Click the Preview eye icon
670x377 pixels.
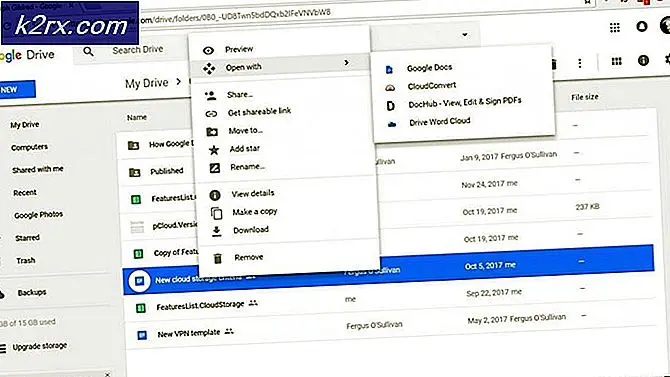click(x=209, y=50)
